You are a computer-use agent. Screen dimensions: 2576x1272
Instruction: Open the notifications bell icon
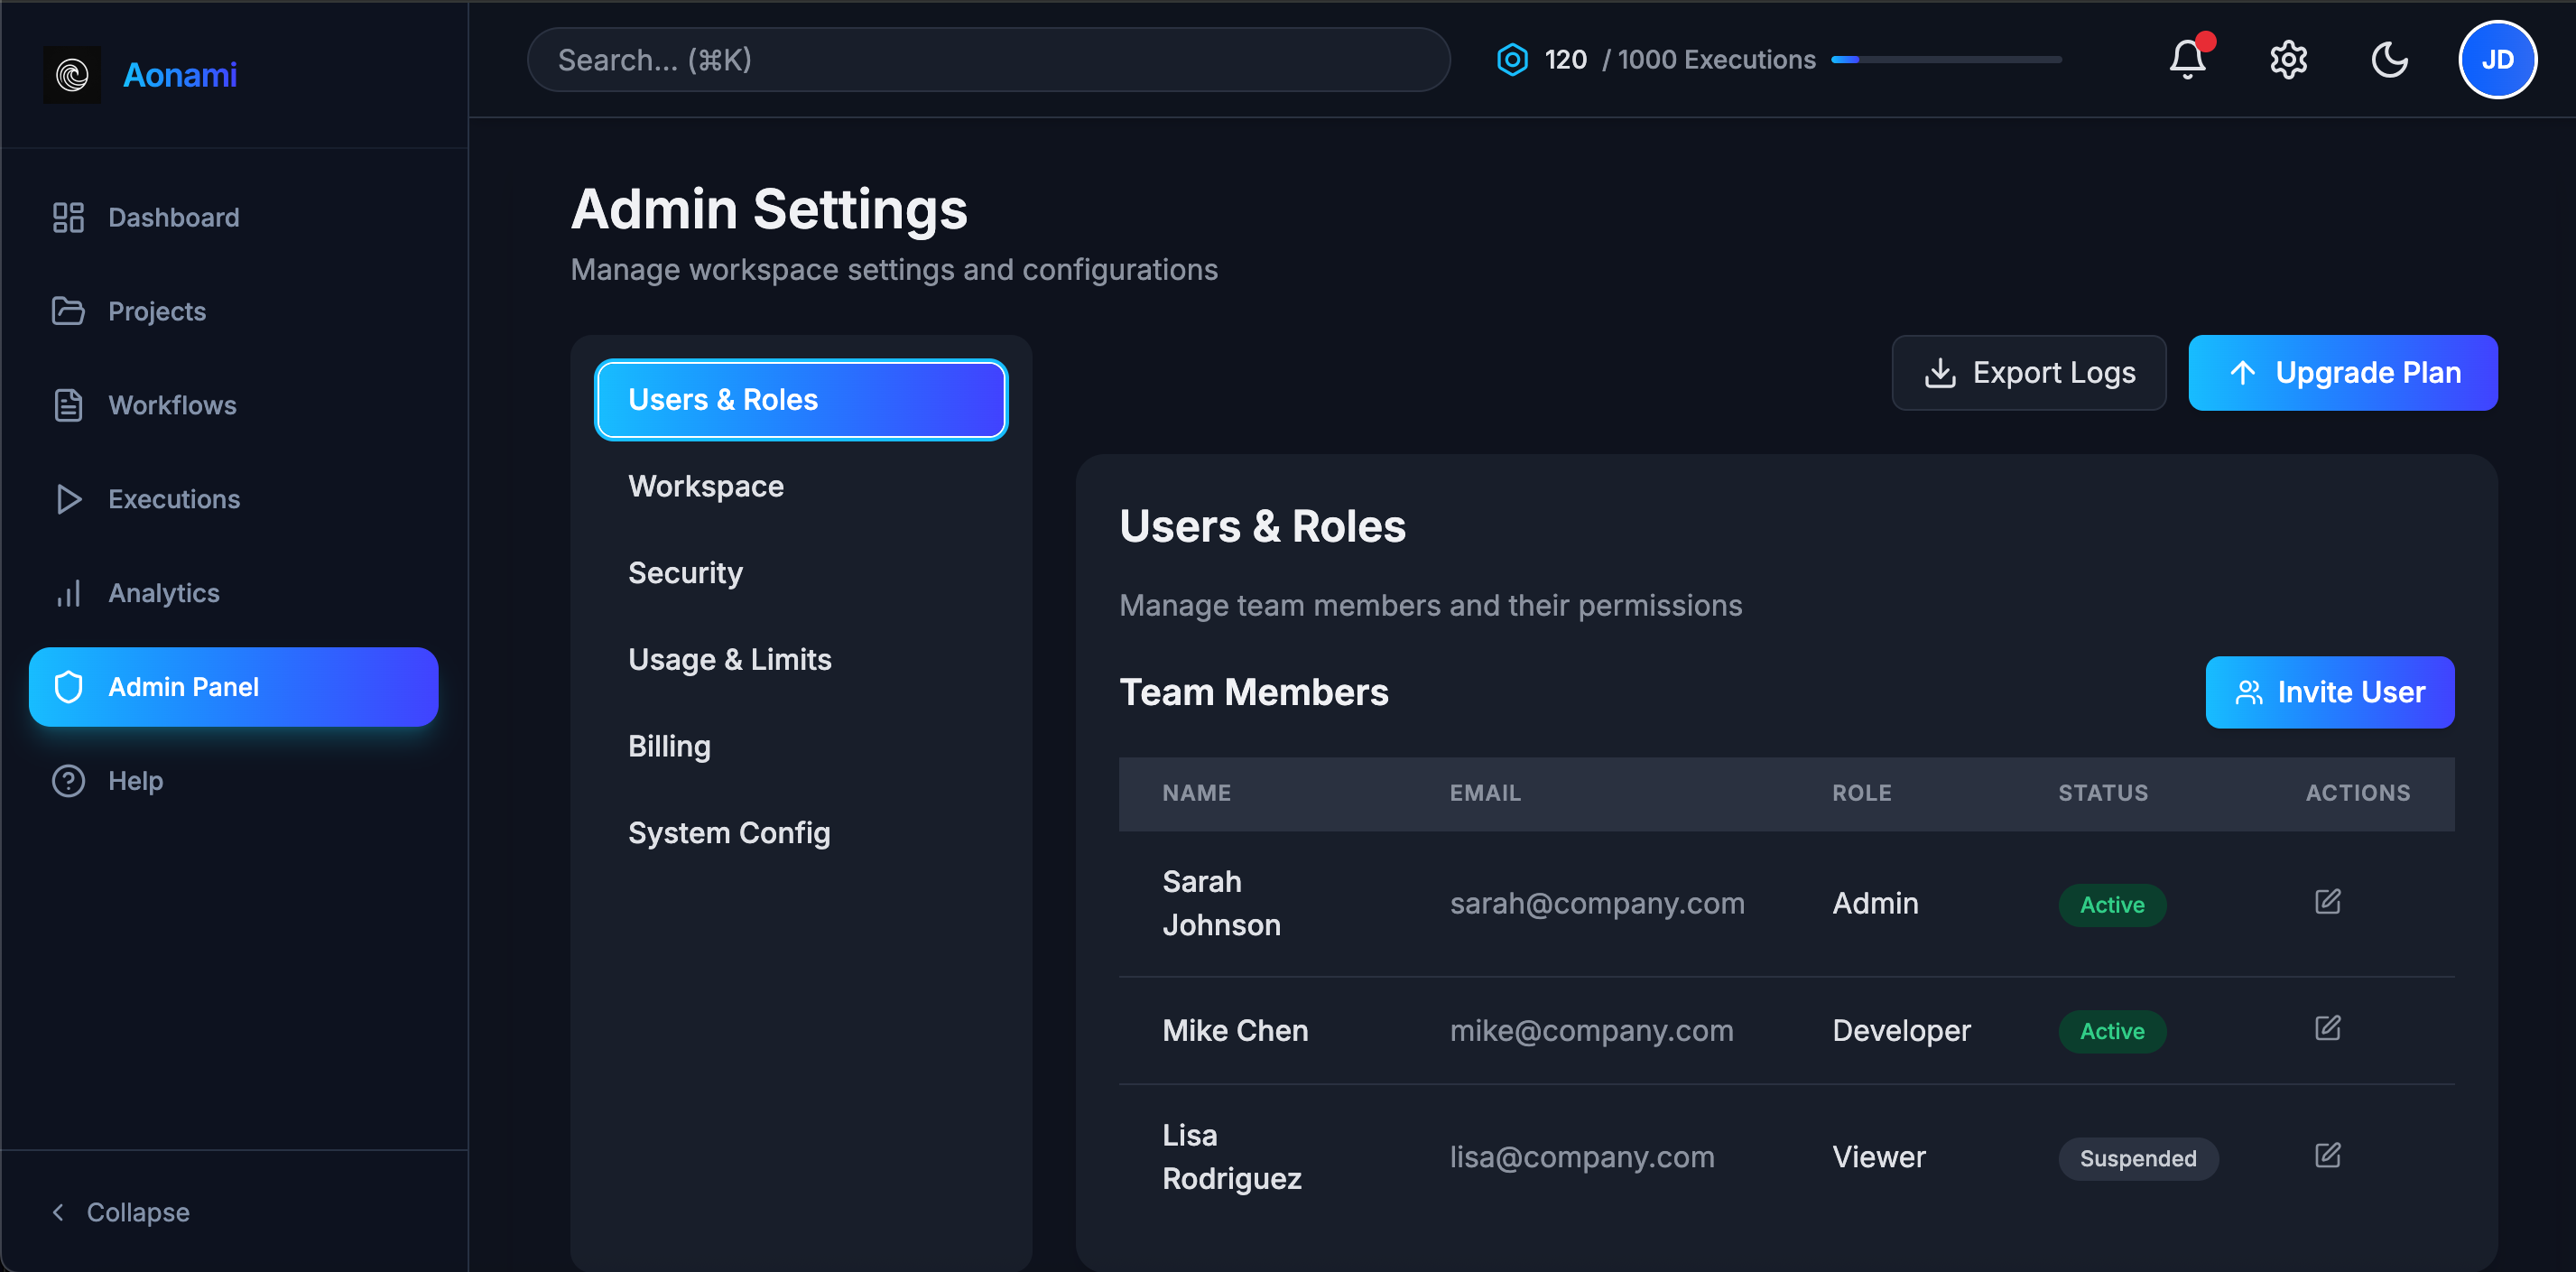pyautogui.click(x=2187, y=59)
